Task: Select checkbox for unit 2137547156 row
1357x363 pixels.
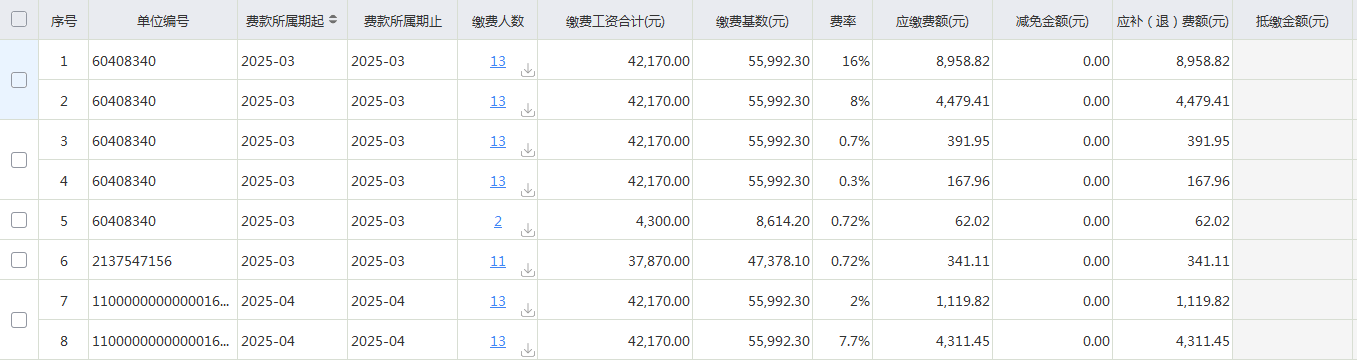Action: pyautogui.click(x=18, y=260)
